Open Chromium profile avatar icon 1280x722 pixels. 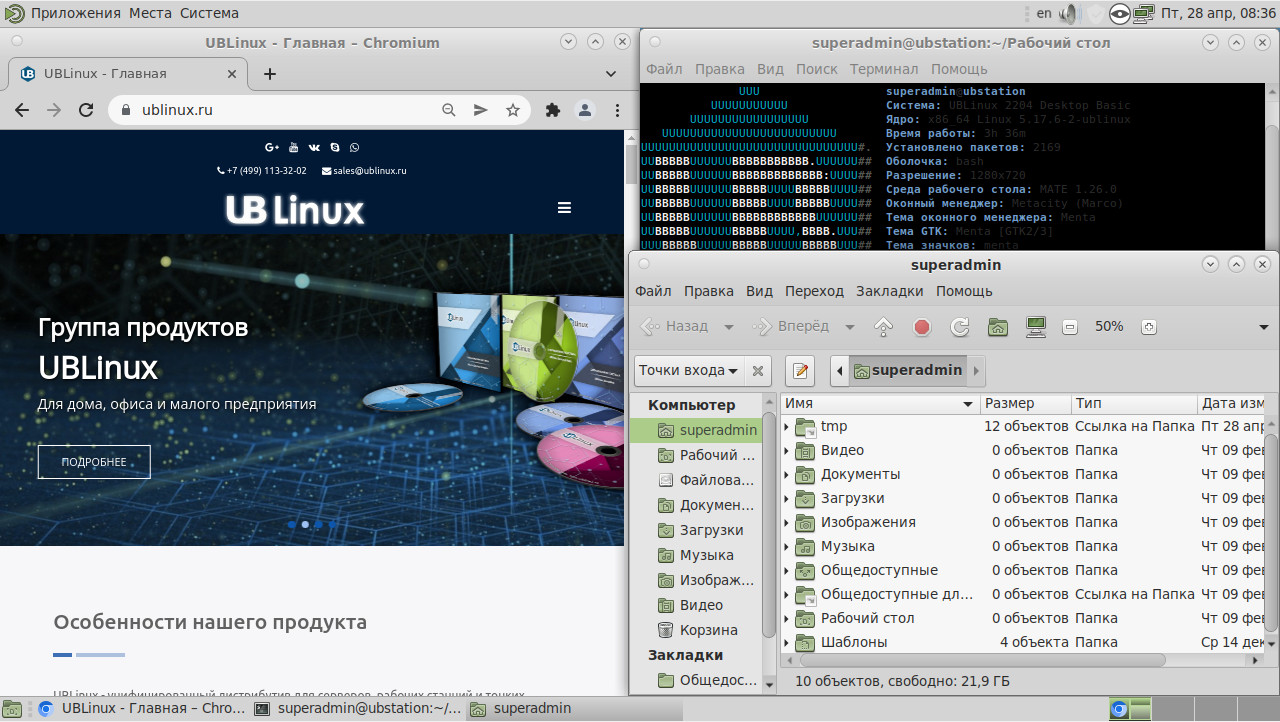pos(586,110)
